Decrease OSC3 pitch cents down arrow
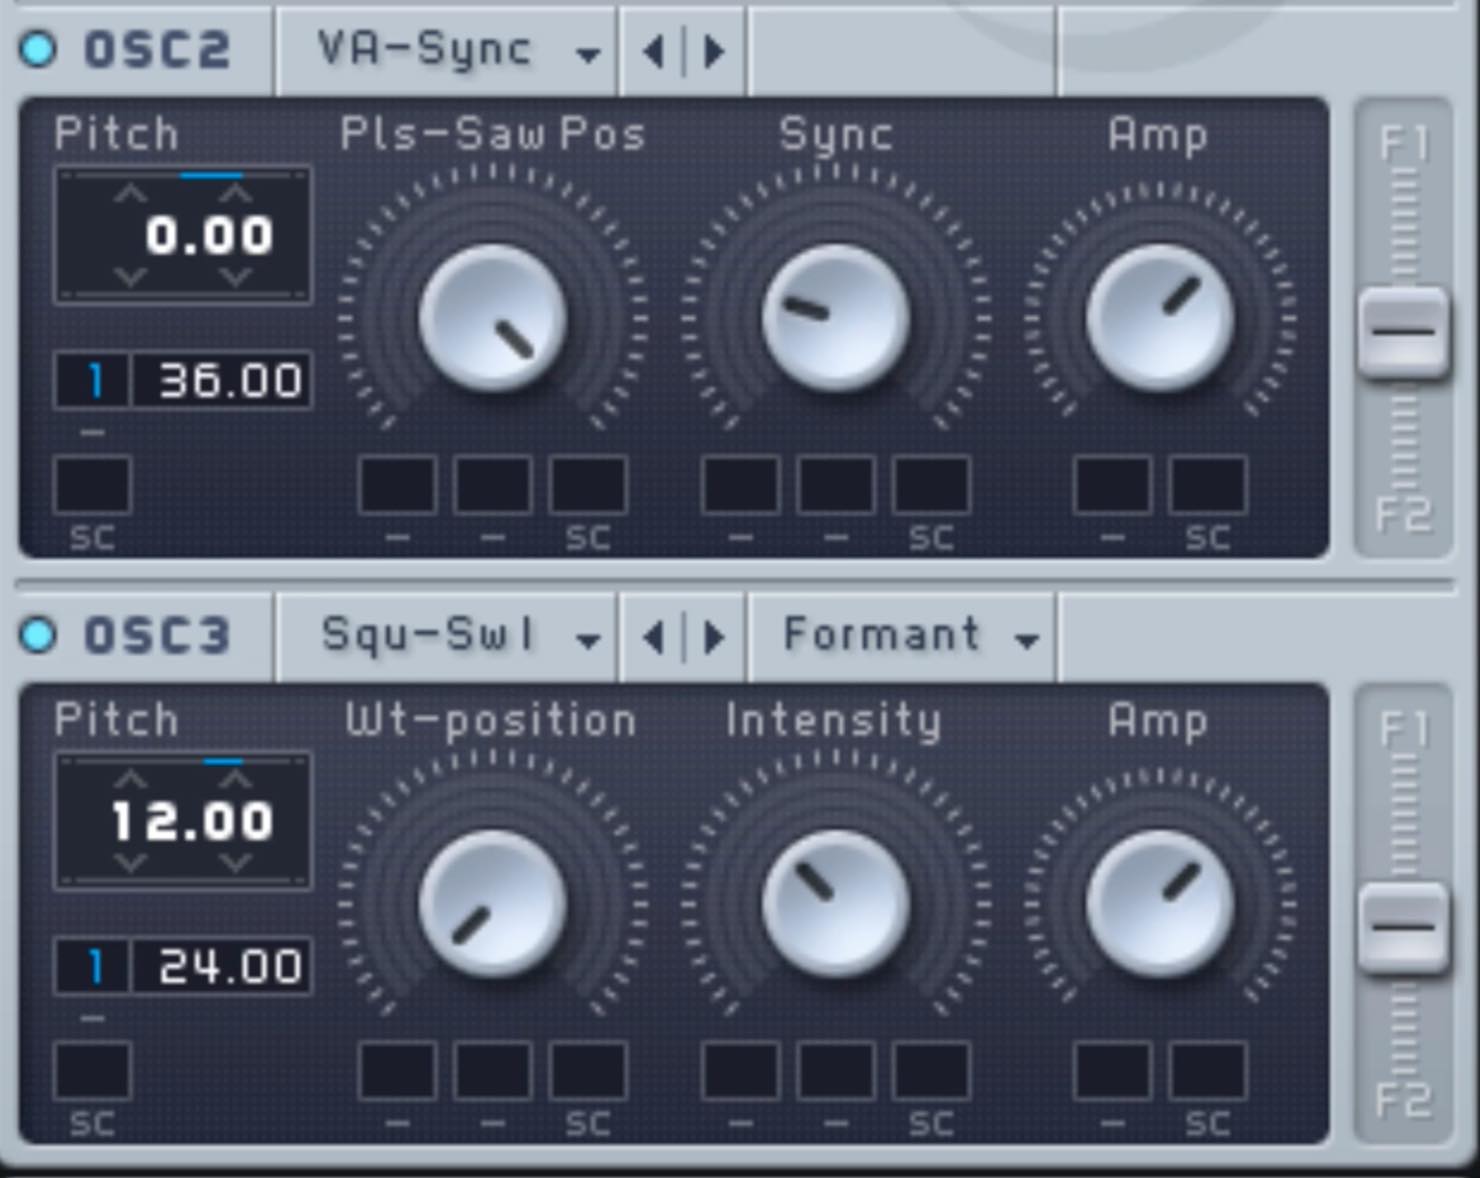 pyautogui.click(x=235, y=863)
